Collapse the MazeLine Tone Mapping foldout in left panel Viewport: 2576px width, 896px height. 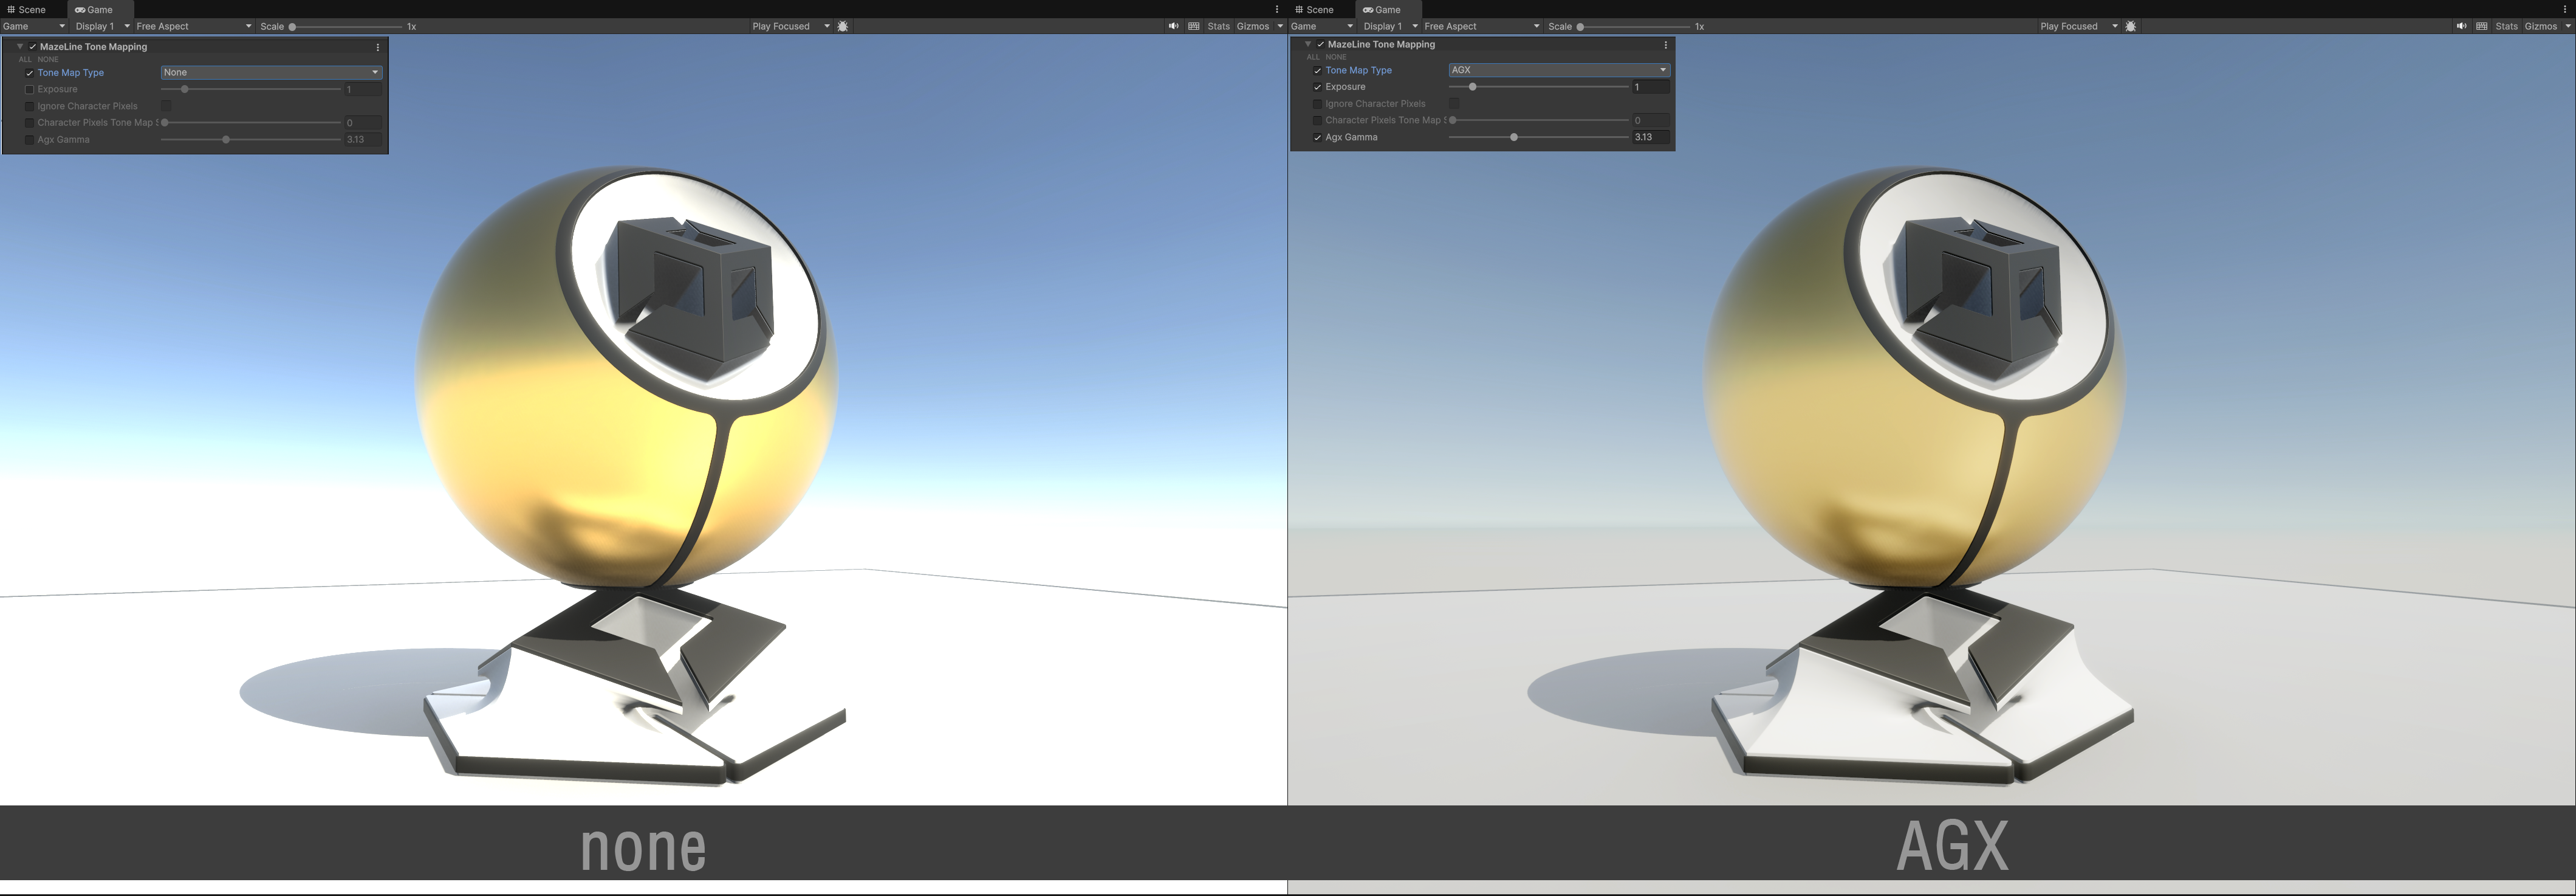pos(19,47)
